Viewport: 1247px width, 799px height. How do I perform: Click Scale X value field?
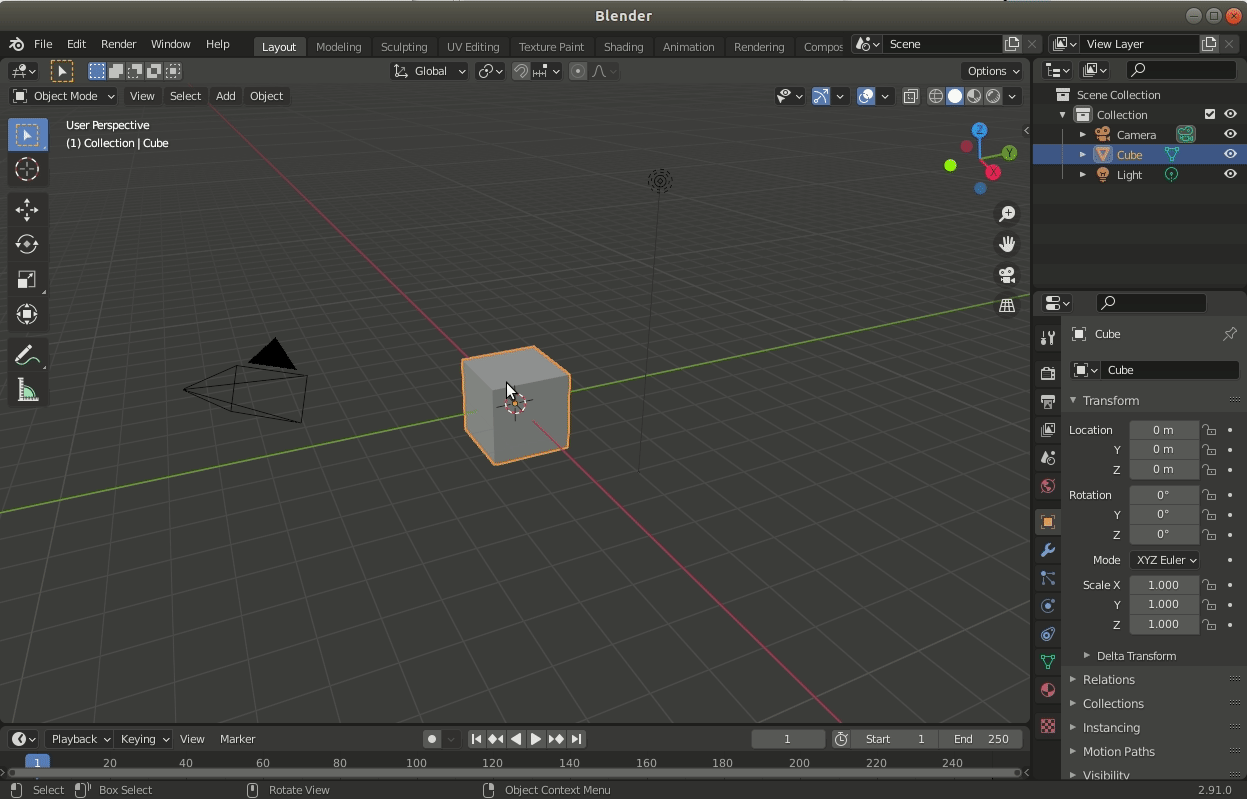coord(1164,585)
